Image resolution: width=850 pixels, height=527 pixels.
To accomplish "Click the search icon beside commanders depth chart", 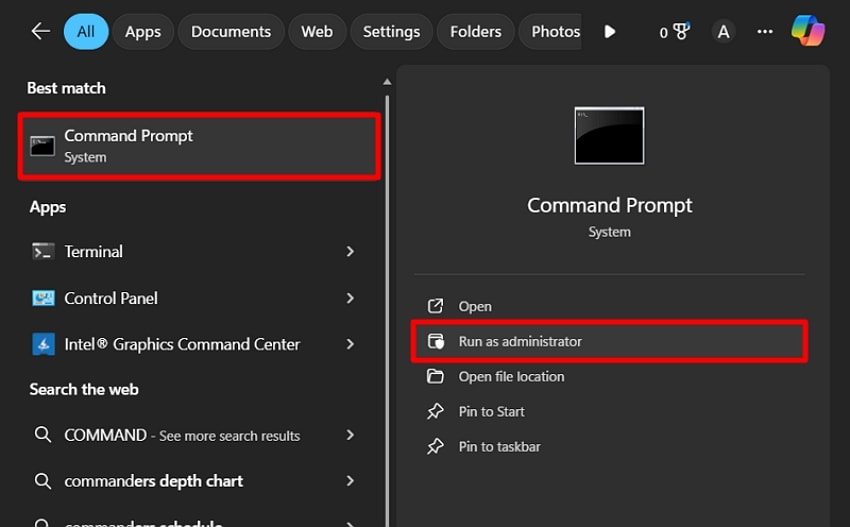I will (x=43, y=481).
